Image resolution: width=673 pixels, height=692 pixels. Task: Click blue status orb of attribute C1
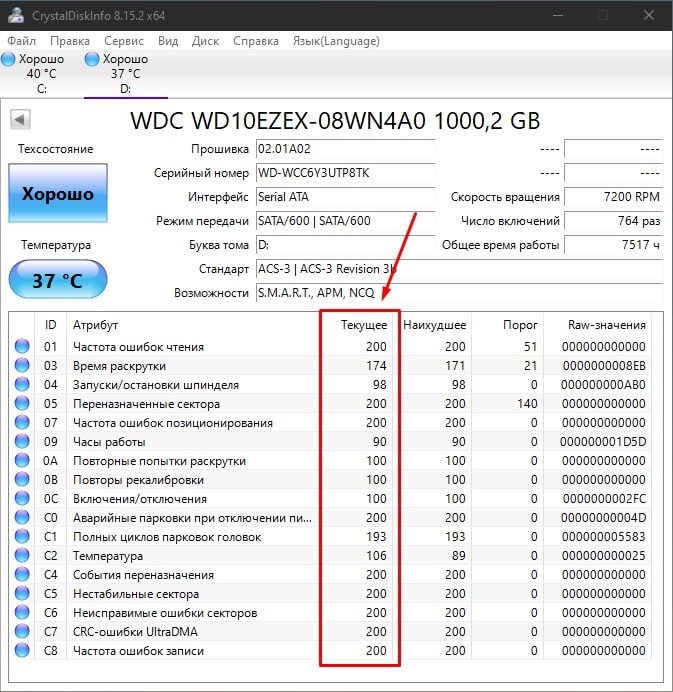tap(22, 536)
